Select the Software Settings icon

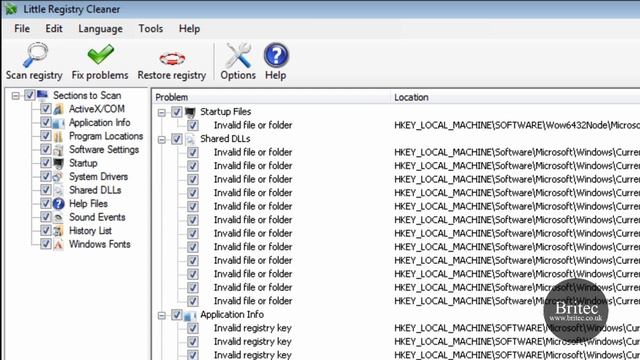point(59,150)
